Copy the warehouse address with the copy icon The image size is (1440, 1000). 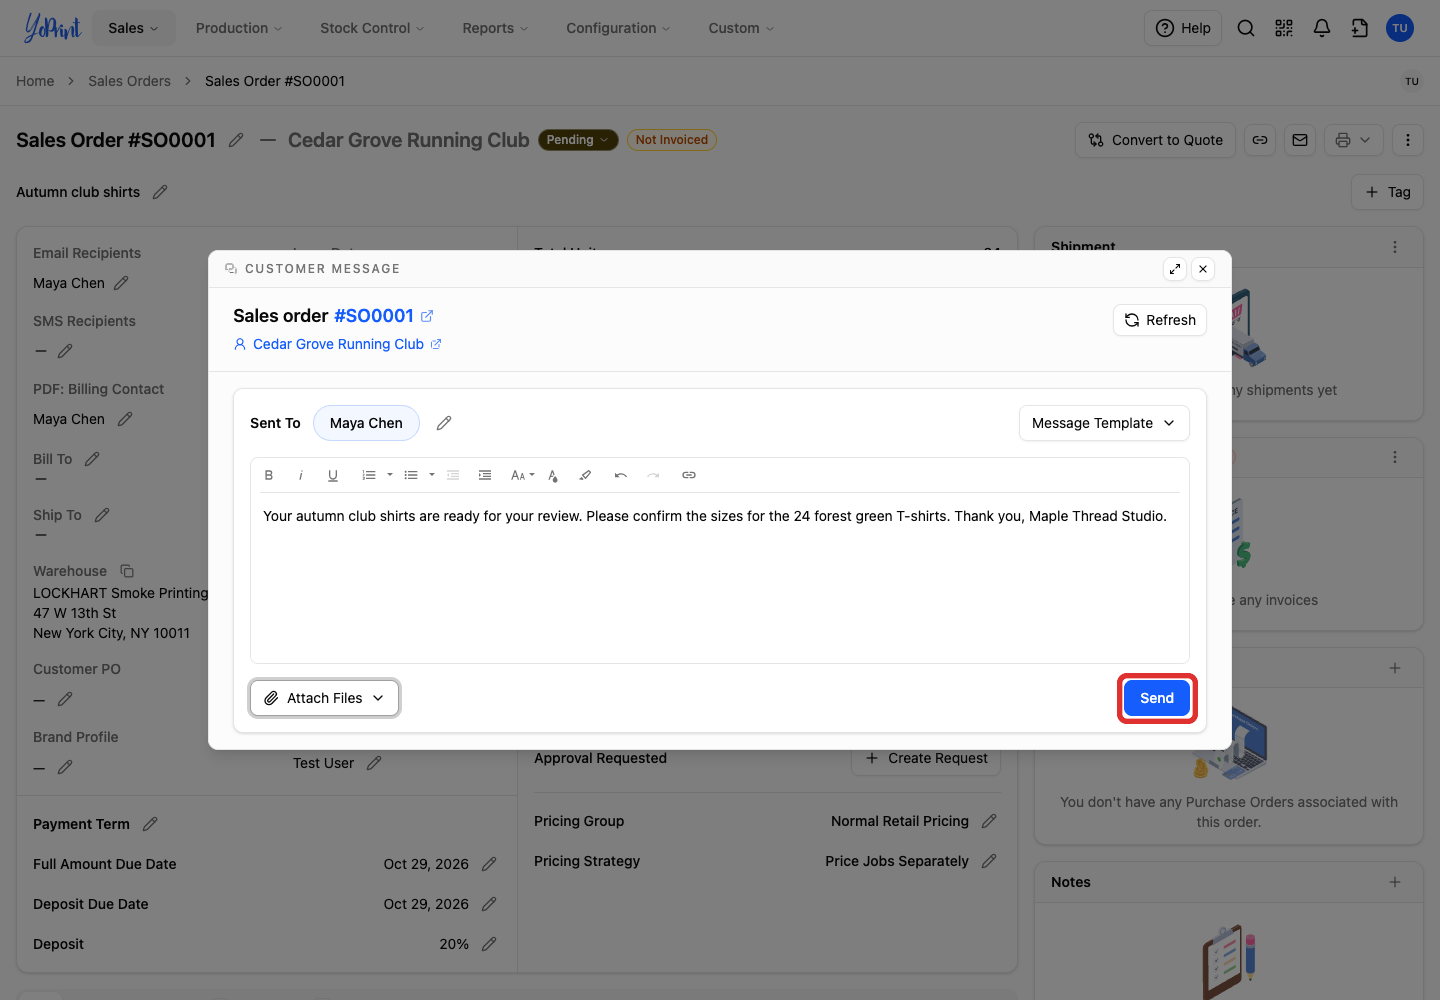tap(127, 571)
